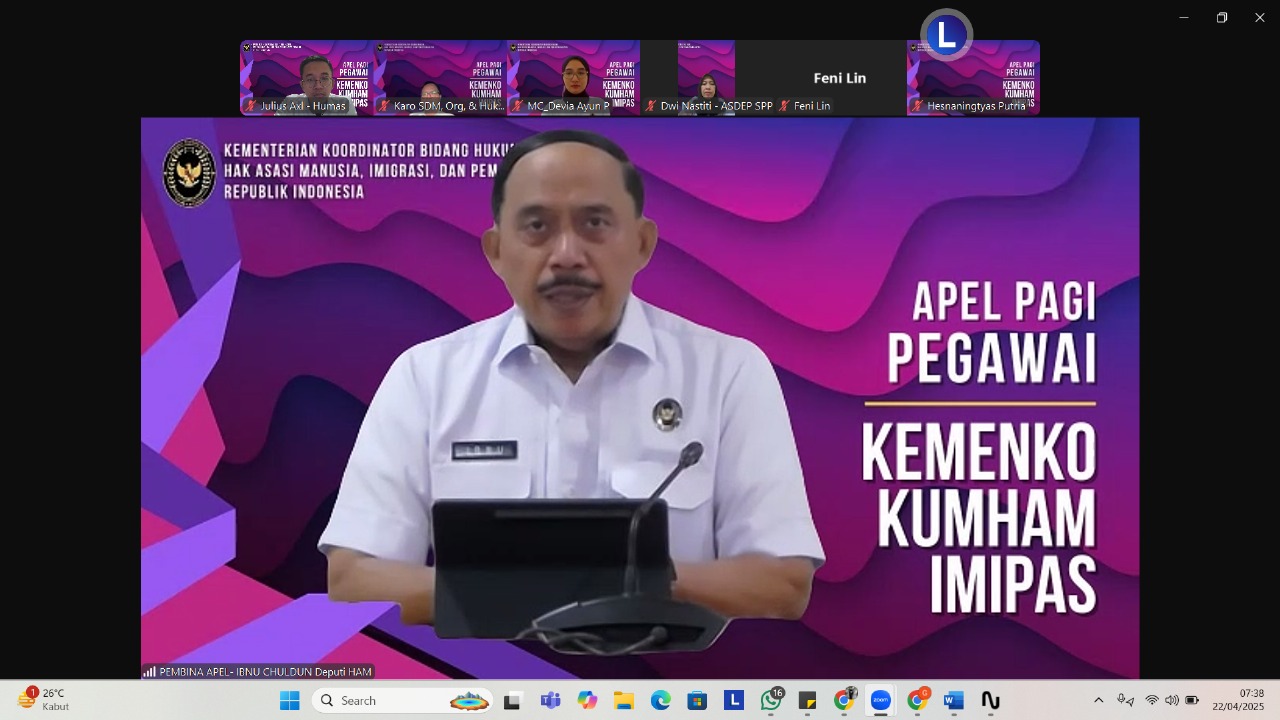Select Karo SDM participant video thumbnail

440,77
